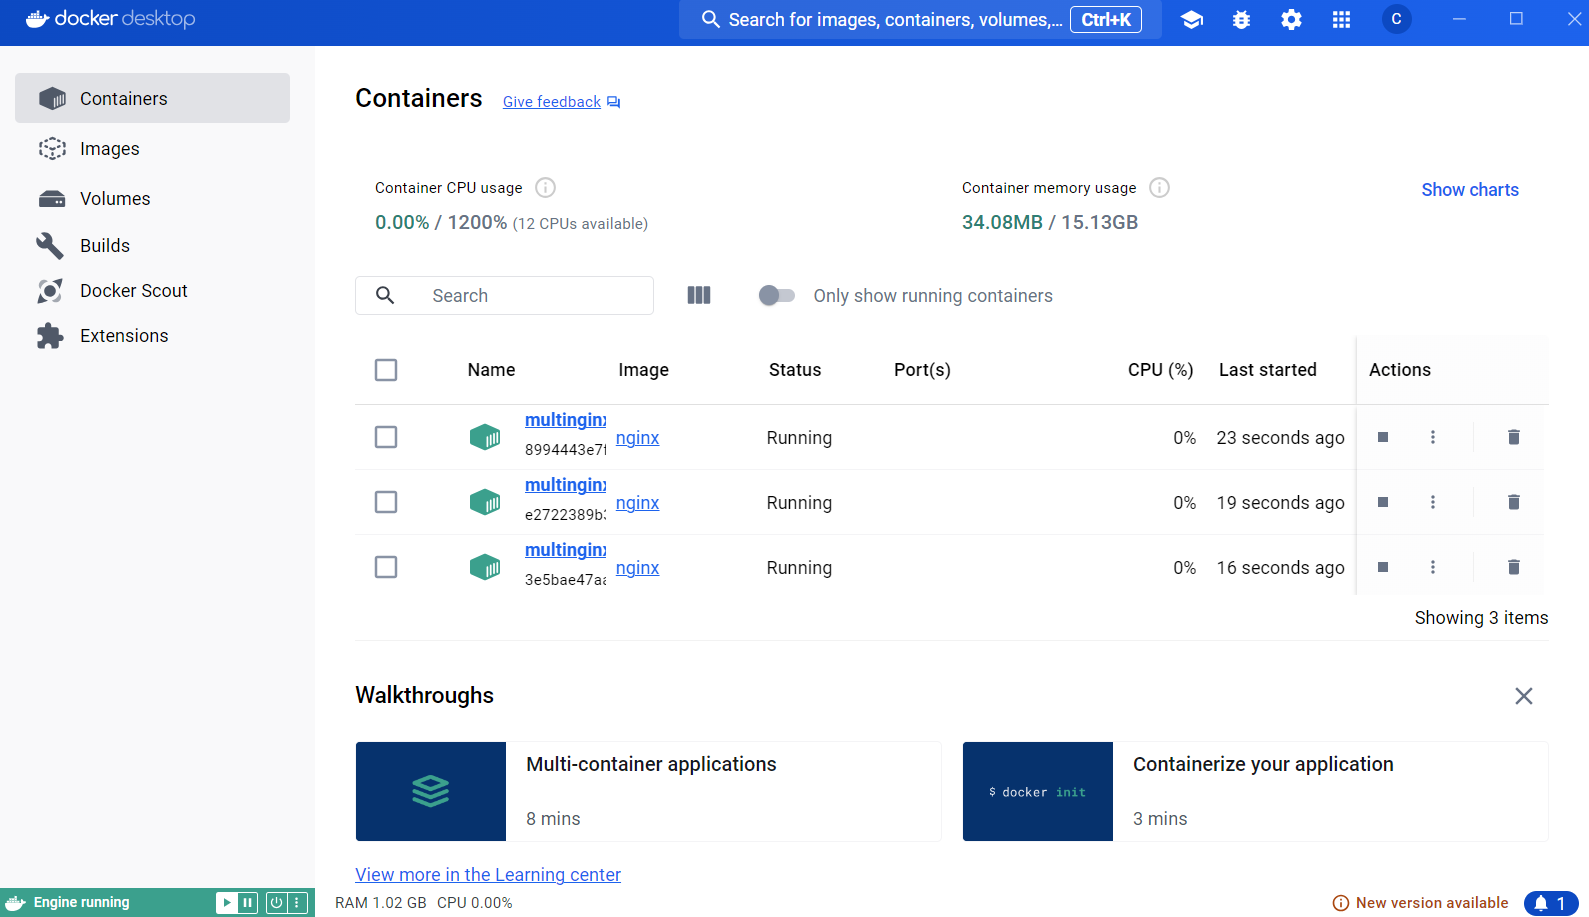Screen dimensions: 1589x917
Task: Open more actions menu for container 3e5bae47a
Action: pos(1433,567)
